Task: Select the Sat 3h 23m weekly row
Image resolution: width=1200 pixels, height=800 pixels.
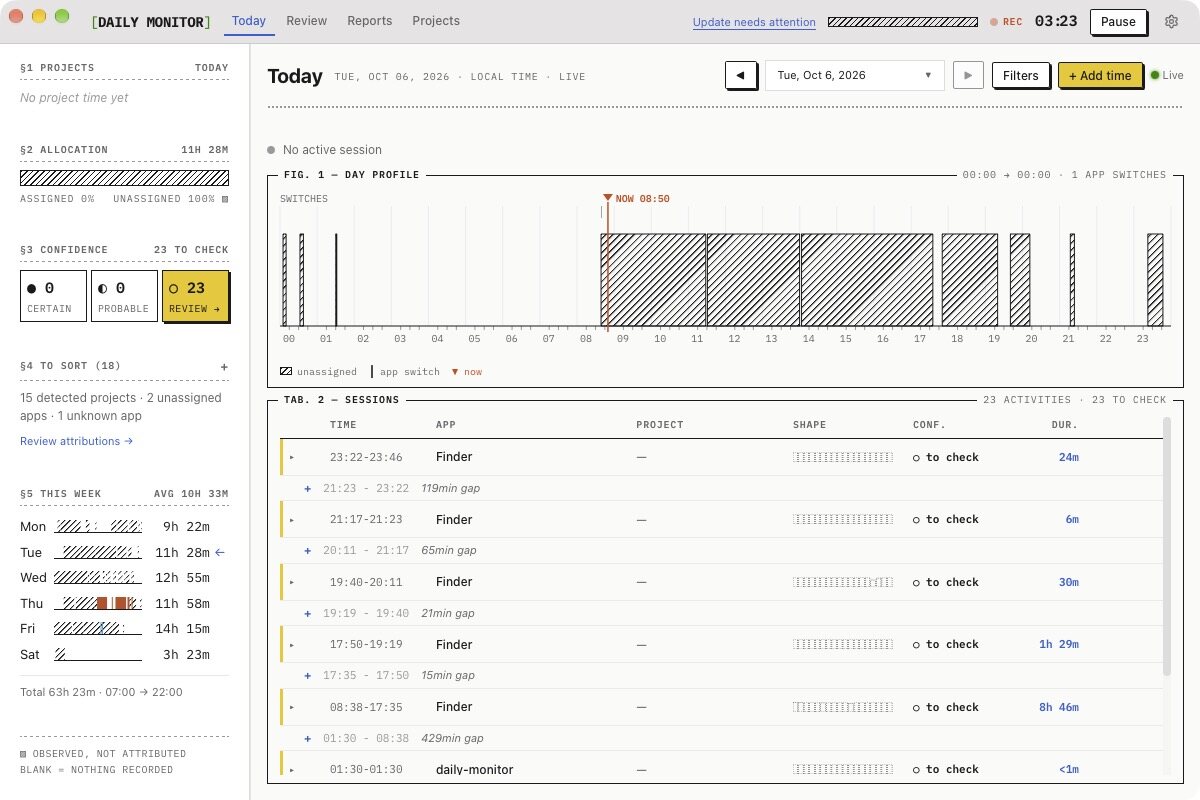Action: (x=124, y=655)
